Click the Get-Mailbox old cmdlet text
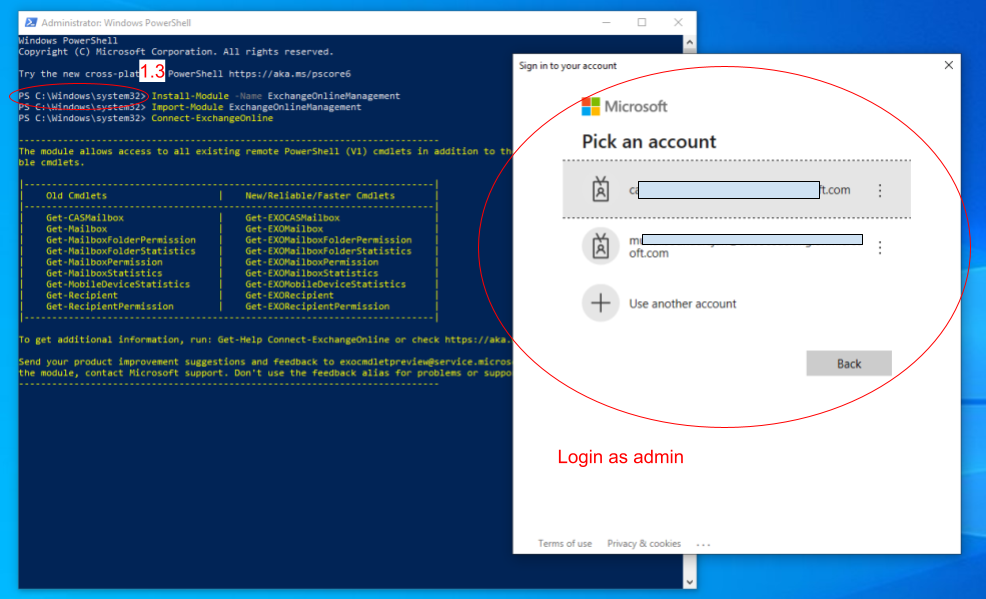Viewport: 986px width, 599px height. pos(76,229)
